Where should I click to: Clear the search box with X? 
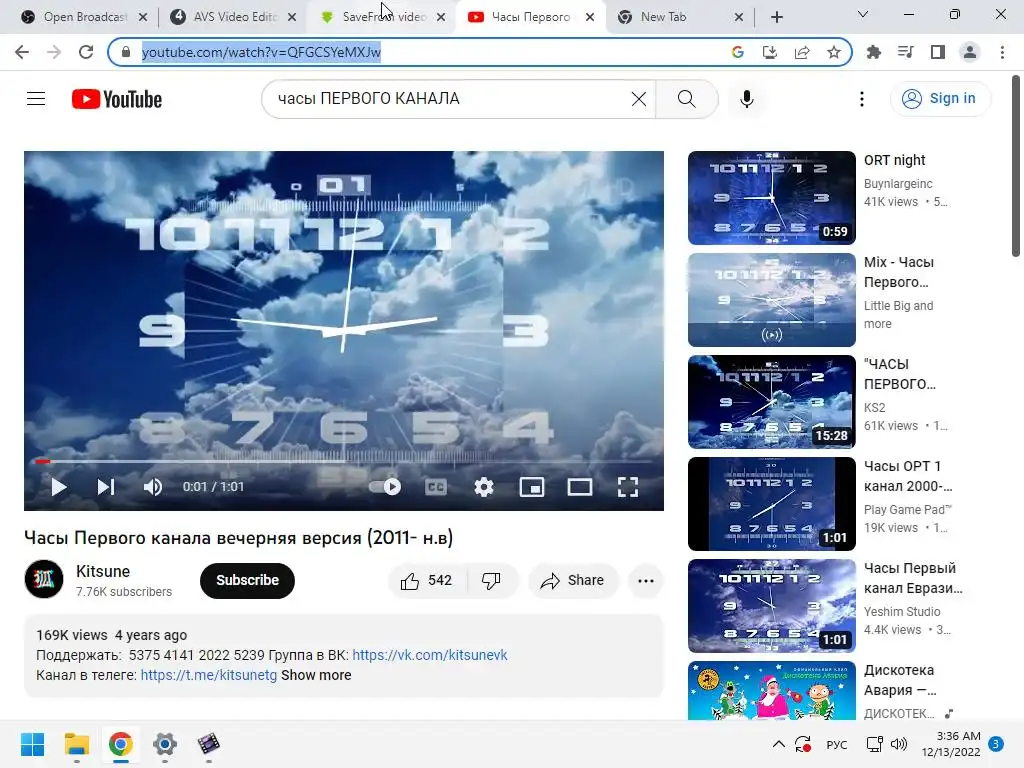point(639,99)
